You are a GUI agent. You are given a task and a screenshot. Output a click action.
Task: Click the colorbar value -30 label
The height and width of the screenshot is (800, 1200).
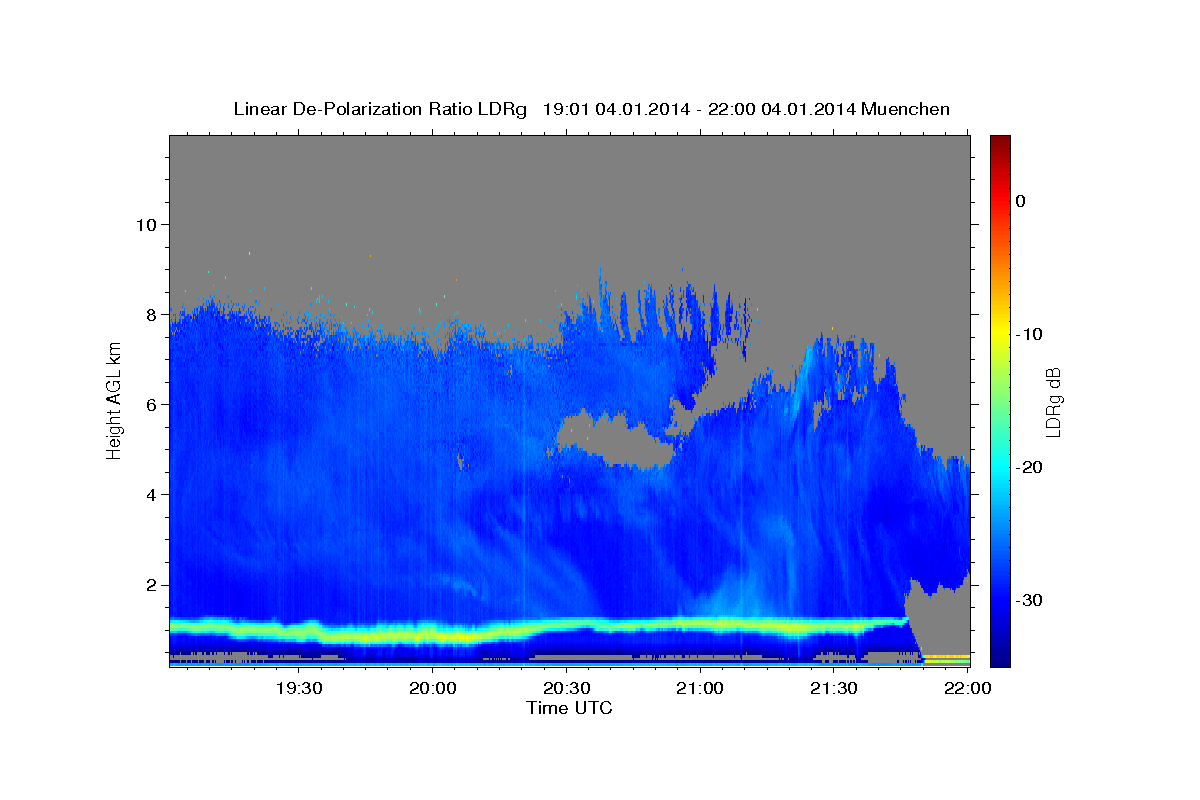click(x=1029, y=600)
